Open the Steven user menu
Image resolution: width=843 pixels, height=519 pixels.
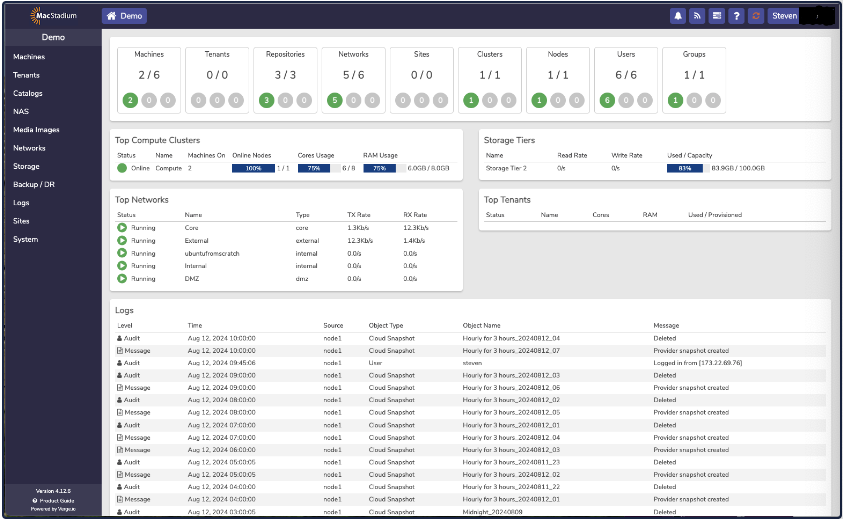point(784,16)
